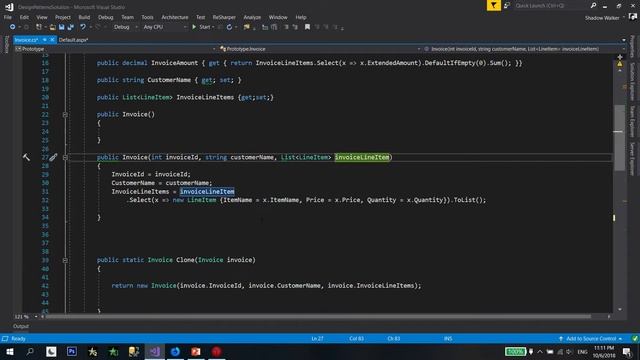Click the Bookmark icon in toolbar
The height and width of the screenshot is (360, 640).
coord(307,27)
